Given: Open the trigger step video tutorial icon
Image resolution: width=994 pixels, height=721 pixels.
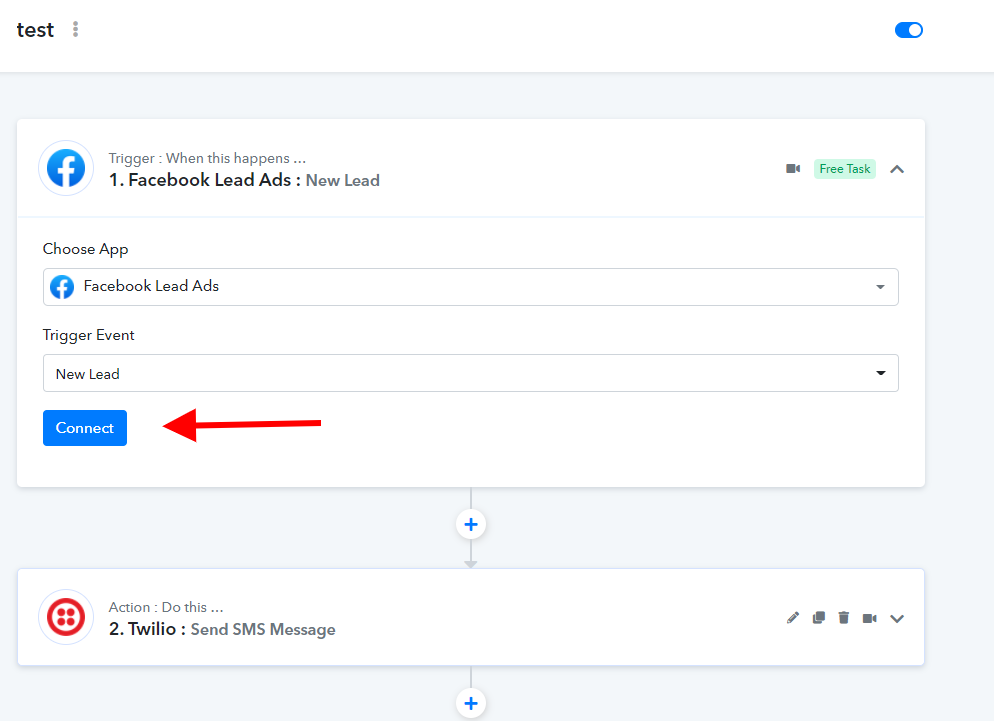Looking at the screenshot, I should pyautogui.click(x=793, y=169).
